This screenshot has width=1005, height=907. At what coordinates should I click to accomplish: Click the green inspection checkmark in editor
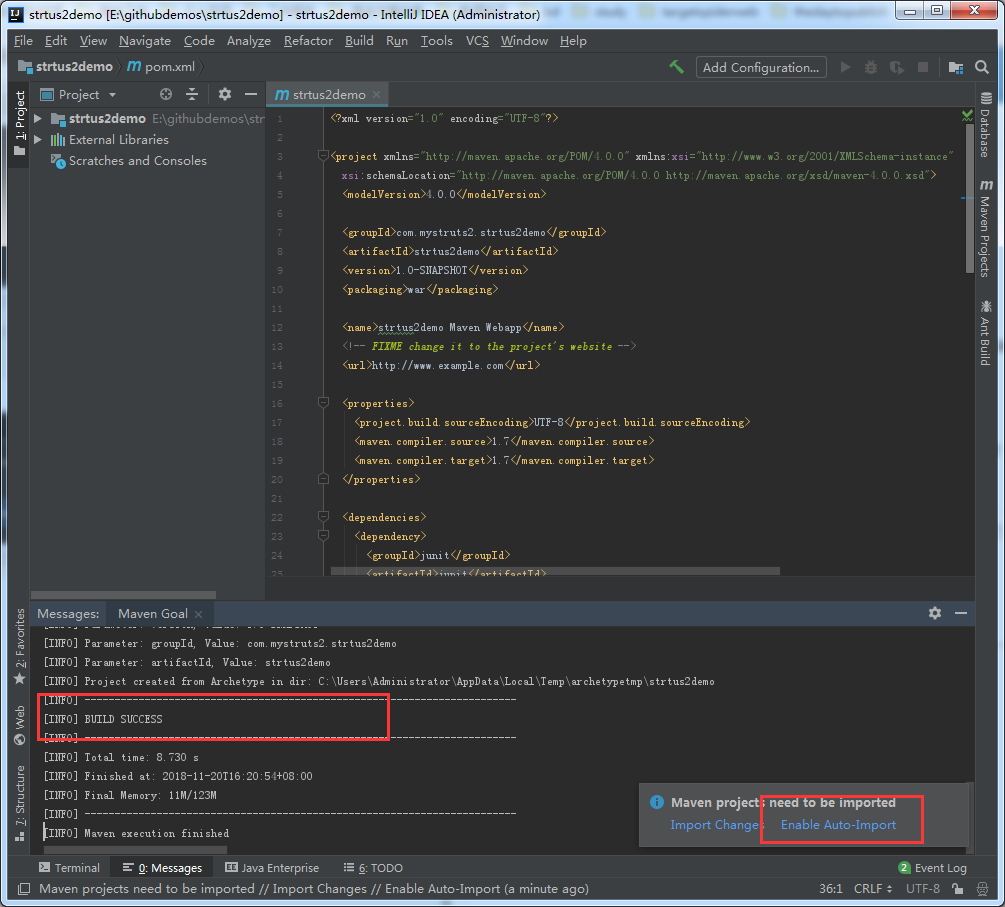click(x=967, y=115)
